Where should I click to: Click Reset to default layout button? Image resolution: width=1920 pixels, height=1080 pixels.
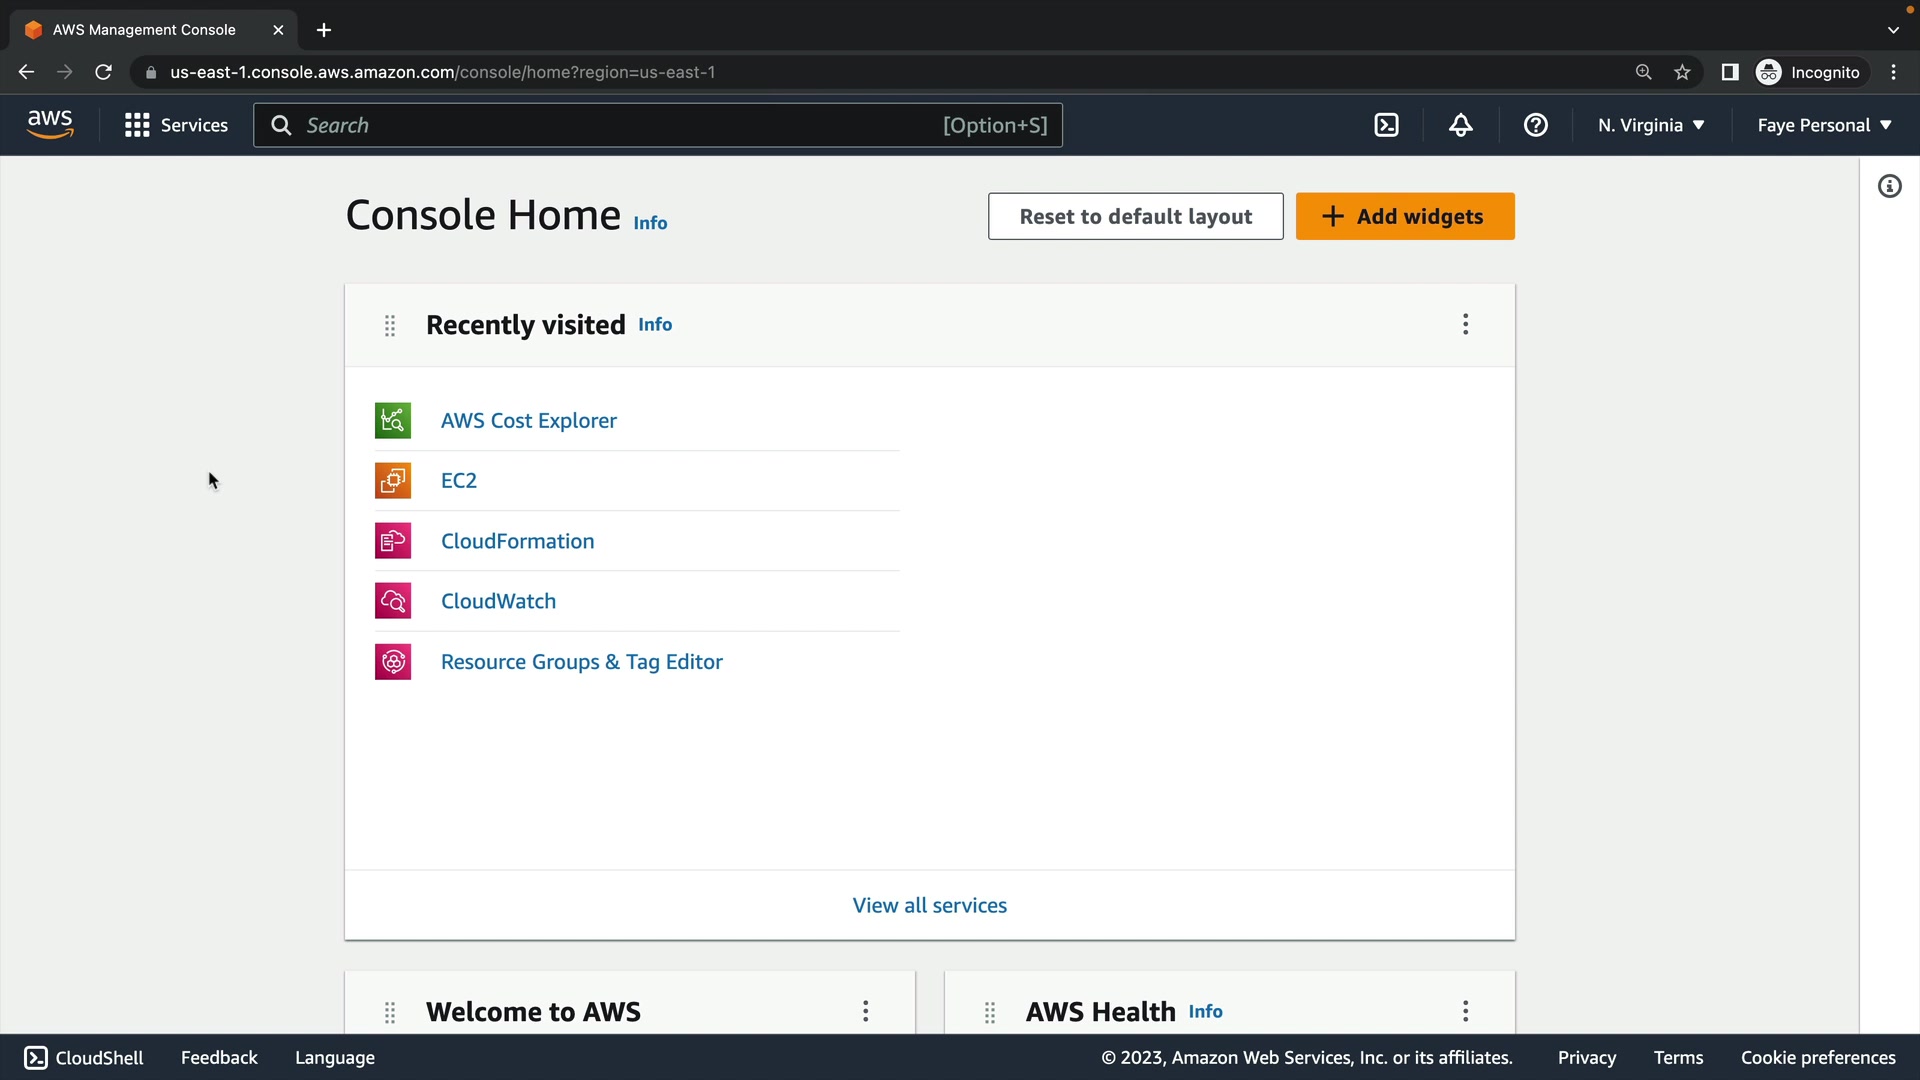point(1135,216)
